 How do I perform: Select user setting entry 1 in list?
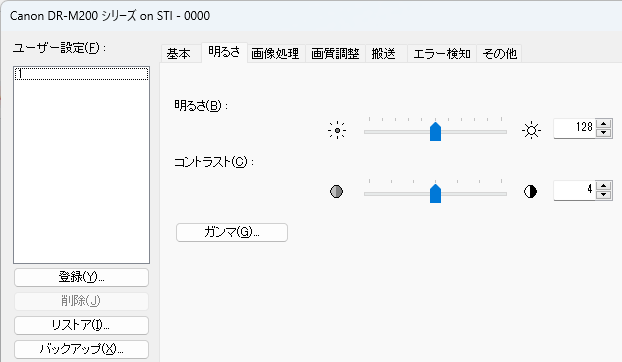click(x=81, y=74)
